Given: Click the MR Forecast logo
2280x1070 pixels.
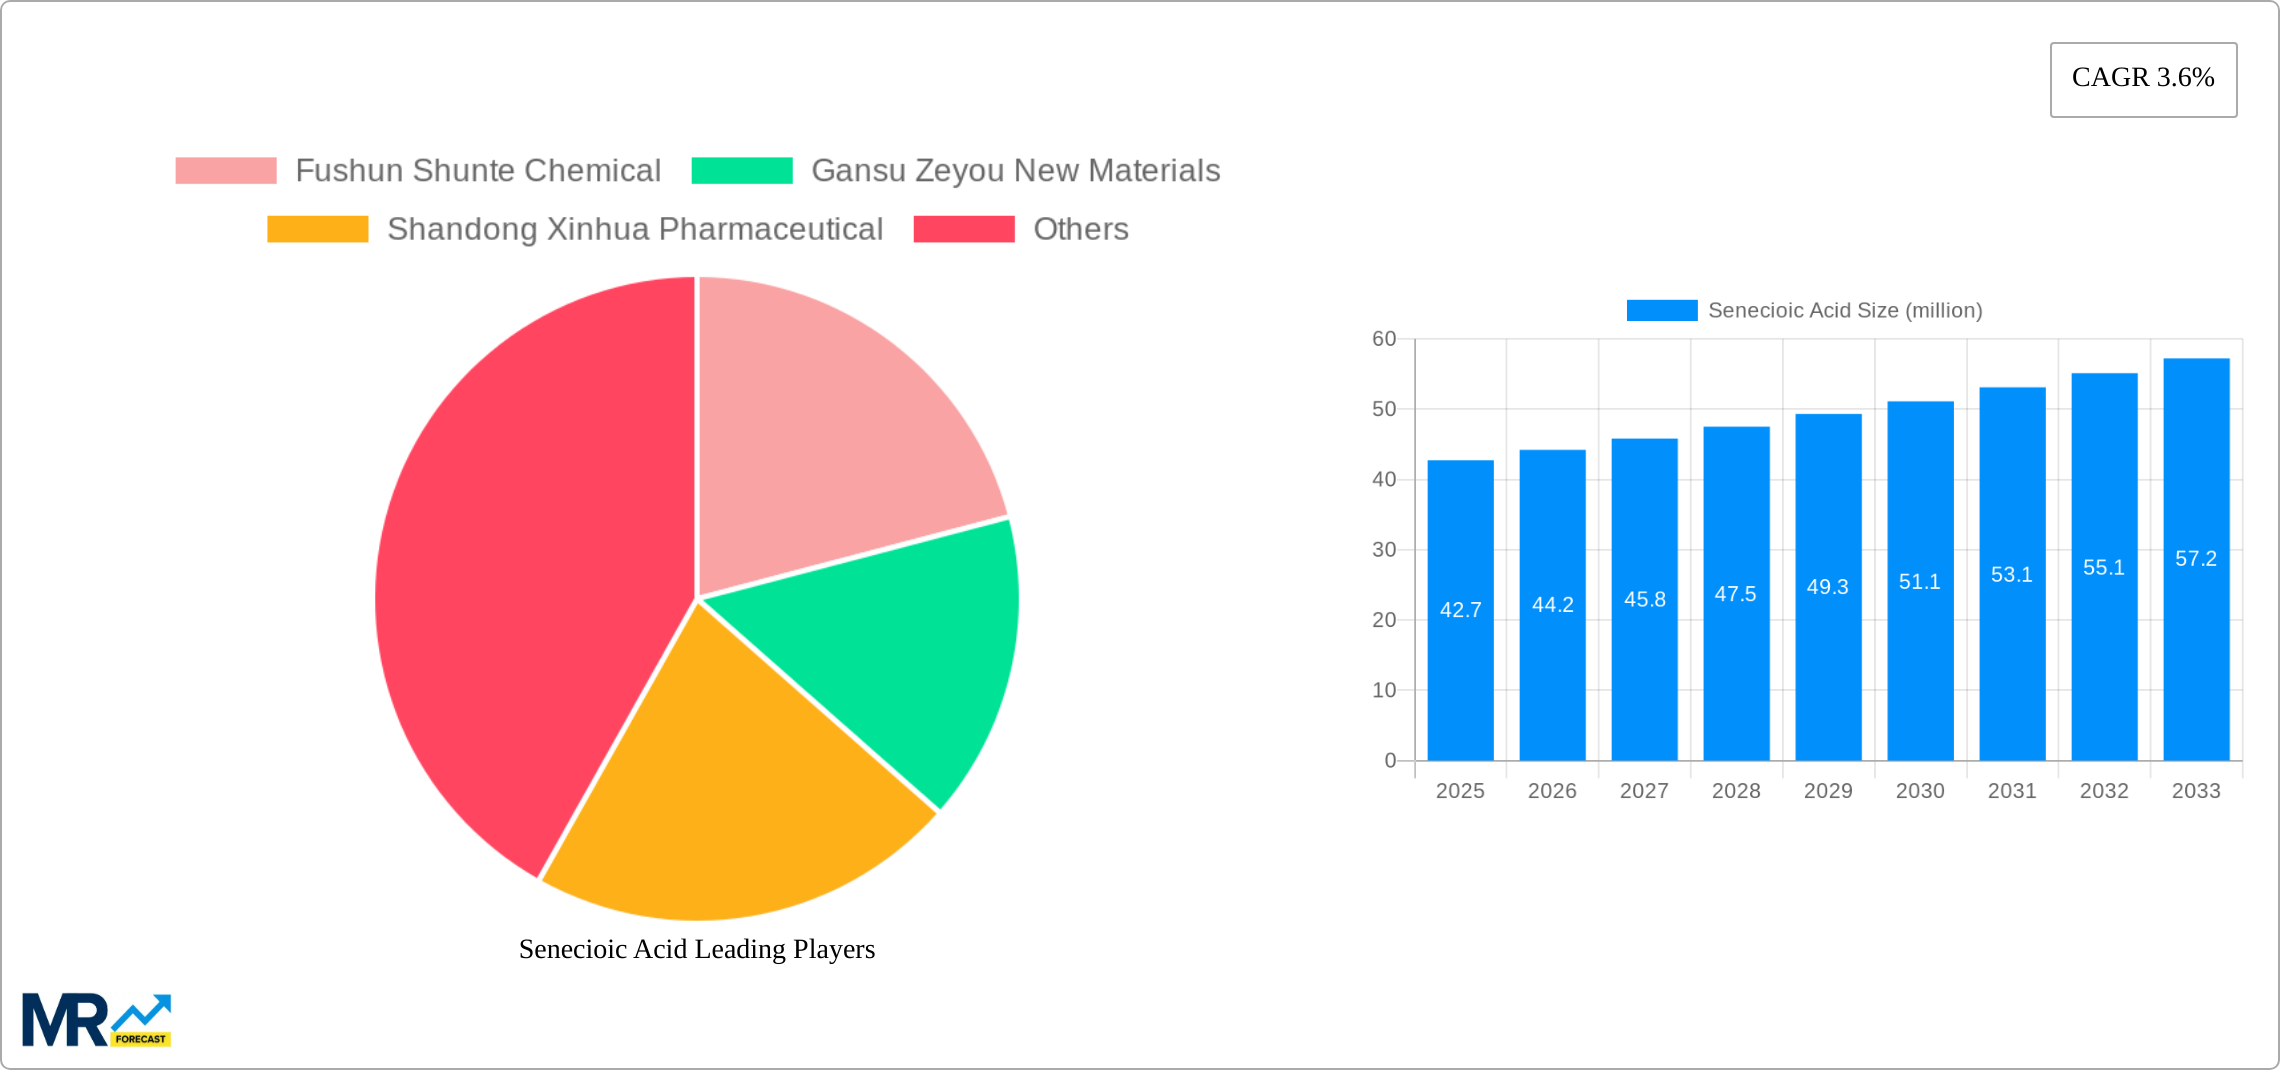Looking at the screenshot, I should (97, 1018).
